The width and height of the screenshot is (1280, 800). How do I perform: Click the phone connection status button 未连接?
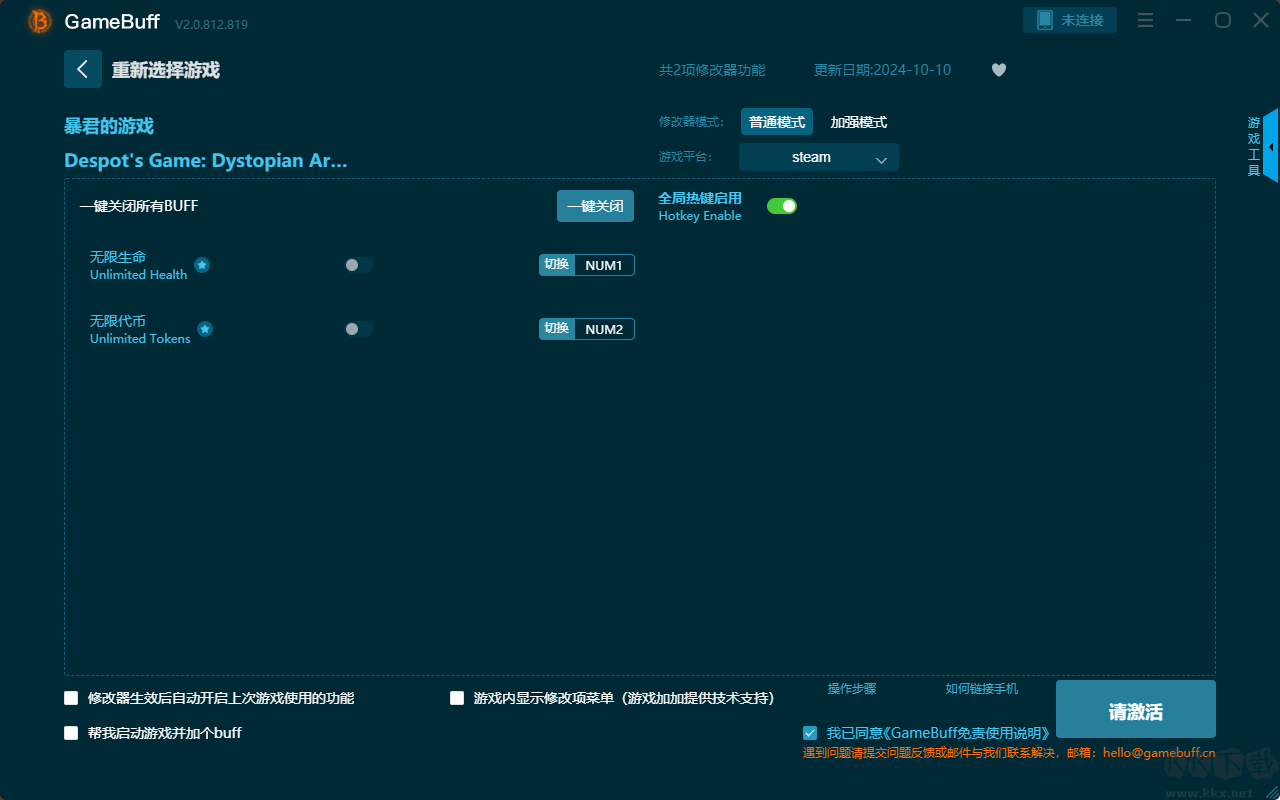(1070, 20)
